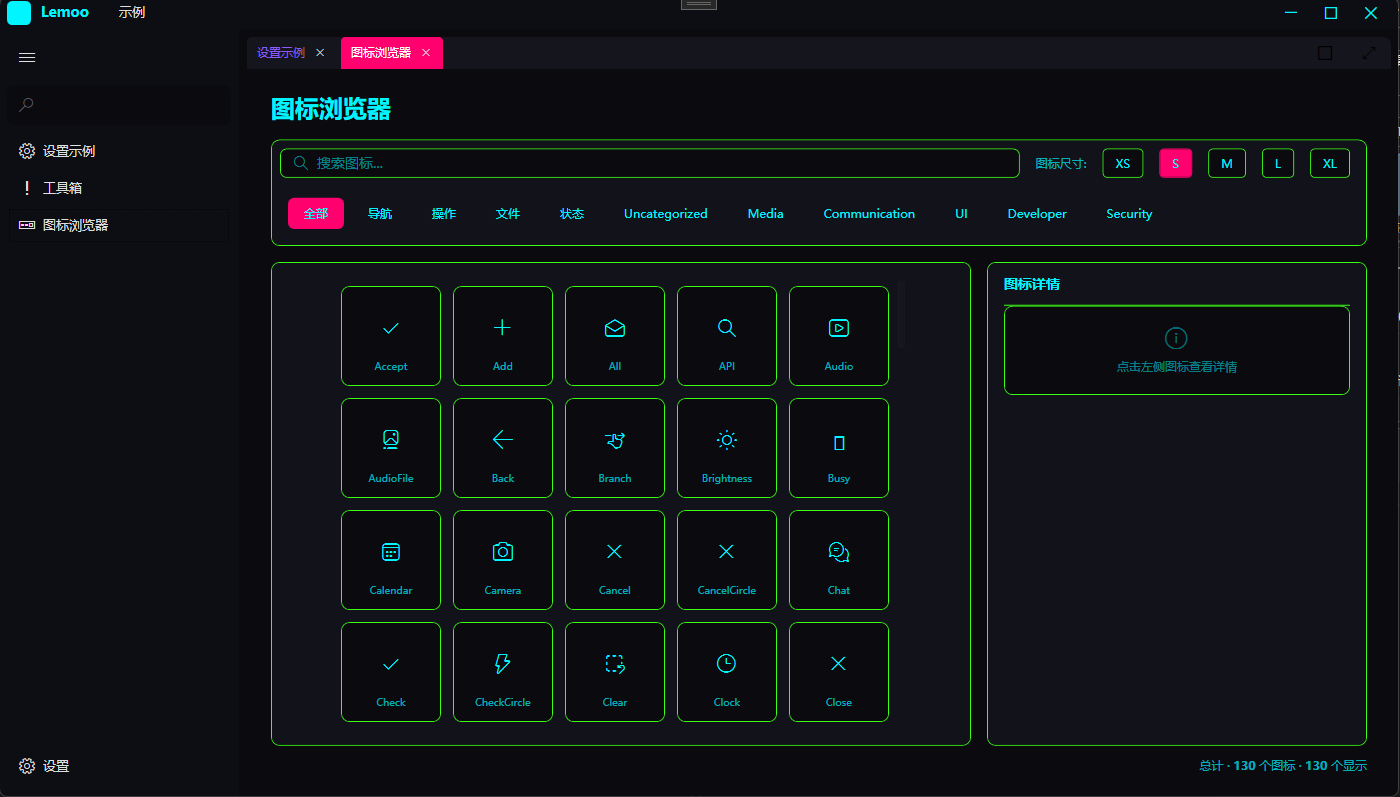Pick the Cancel icon tile
The width and height of the screenshot is (1400, 797).
click(615, 560)
